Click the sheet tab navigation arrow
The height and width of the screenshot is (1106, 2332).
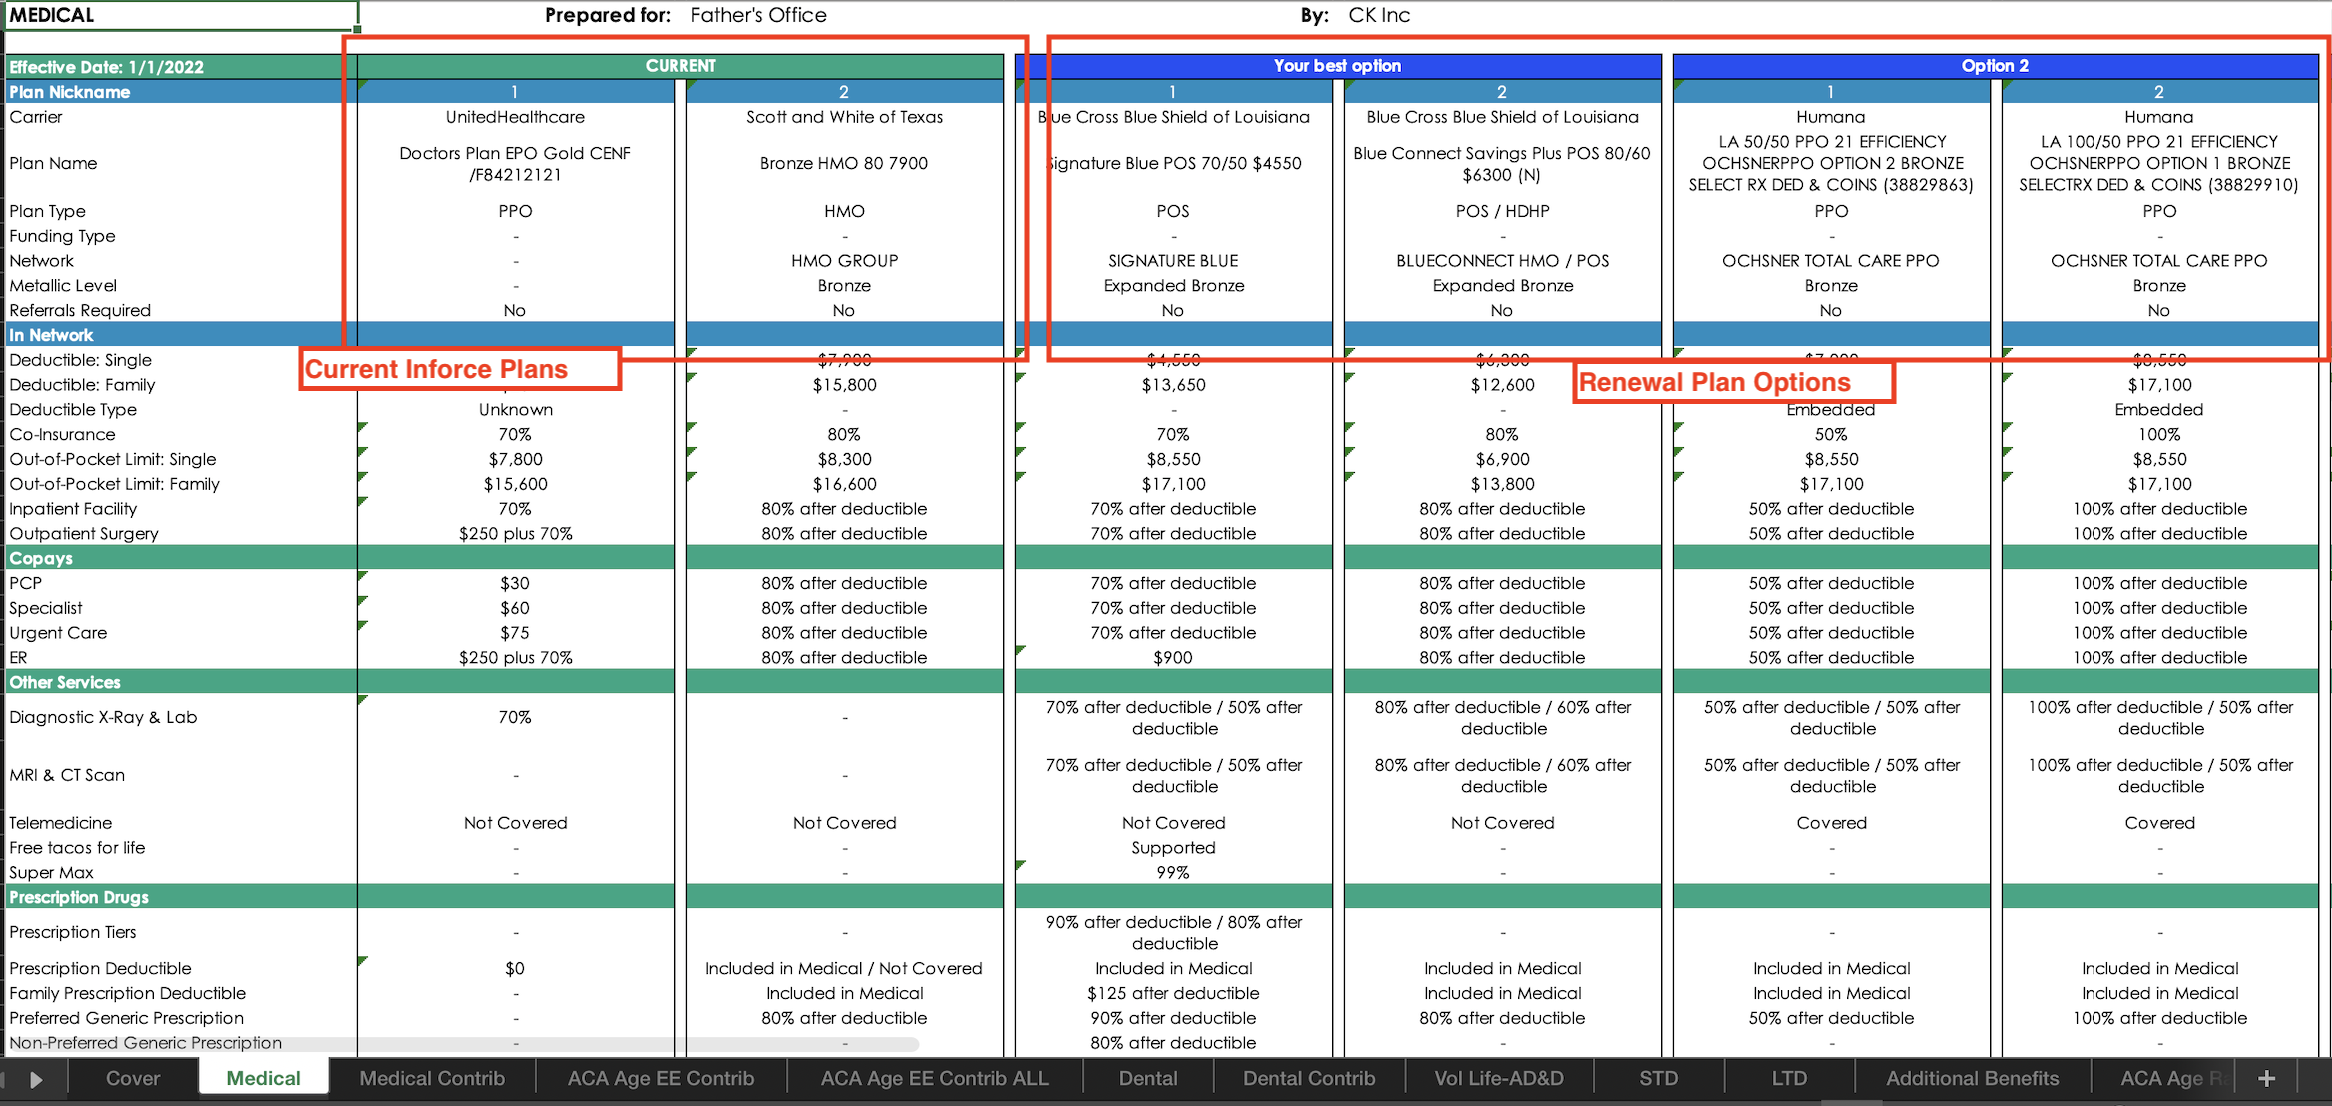pyautogui.click(x=36, y=1079)
